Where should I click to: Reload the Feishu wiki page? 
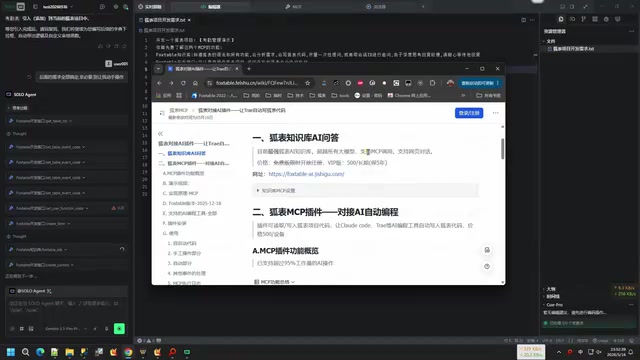[x=183, y=83]
